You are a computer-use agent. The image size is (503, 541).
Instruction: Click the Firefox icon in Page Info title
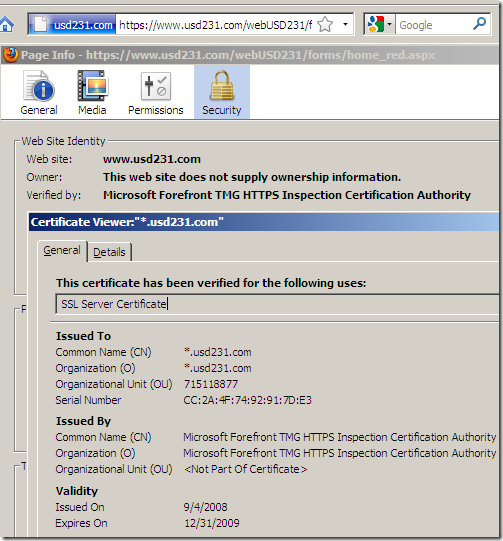[x=10, y=55]
